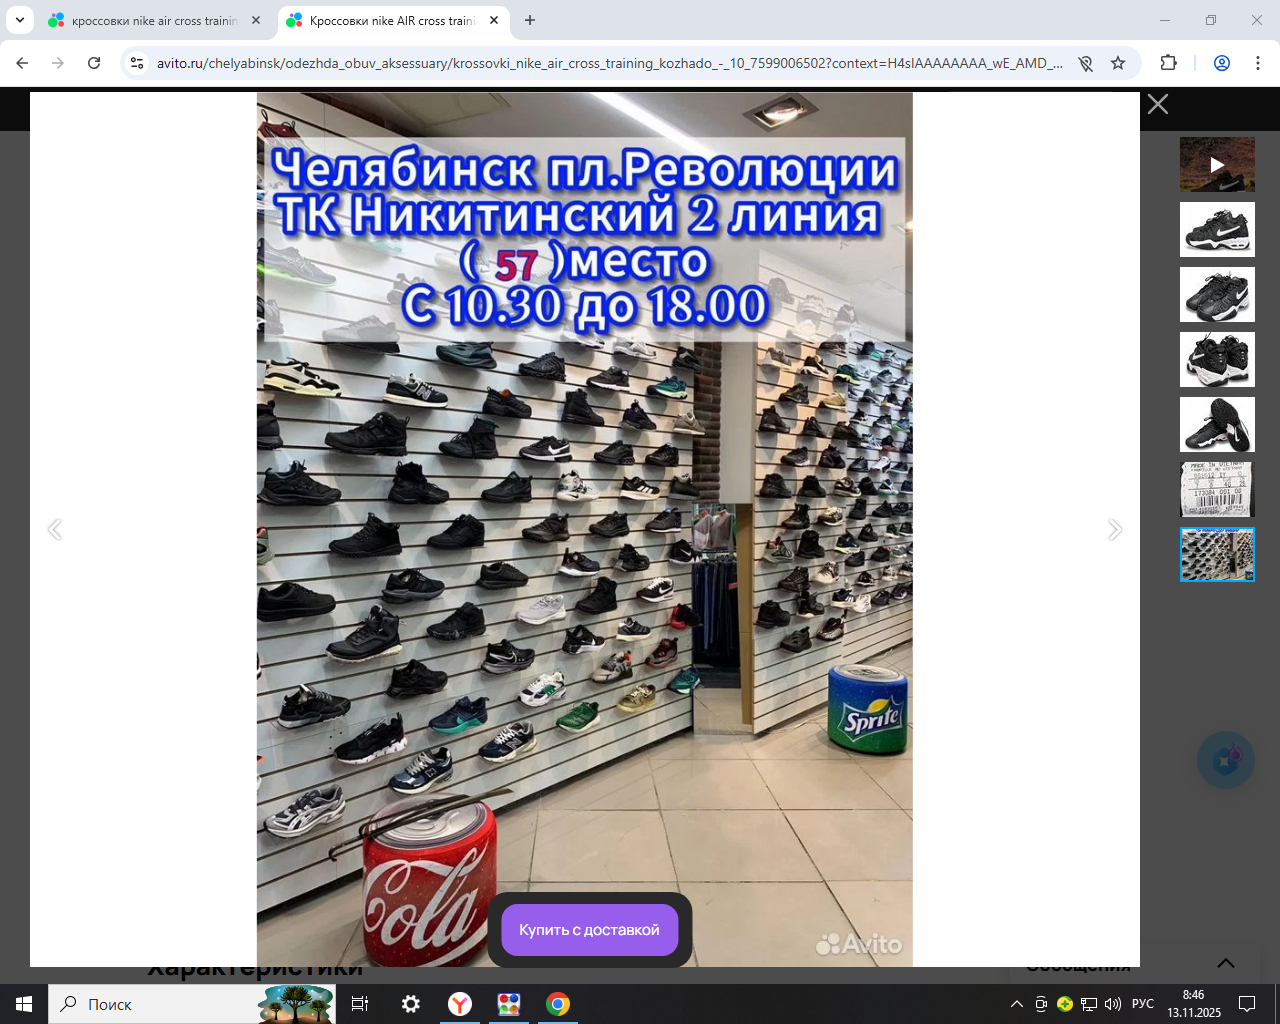Viewport: 1280px width, 1024px height.
Task: Launch Yandex Browser from the taskbar
Action: [x=460, y=1004]
